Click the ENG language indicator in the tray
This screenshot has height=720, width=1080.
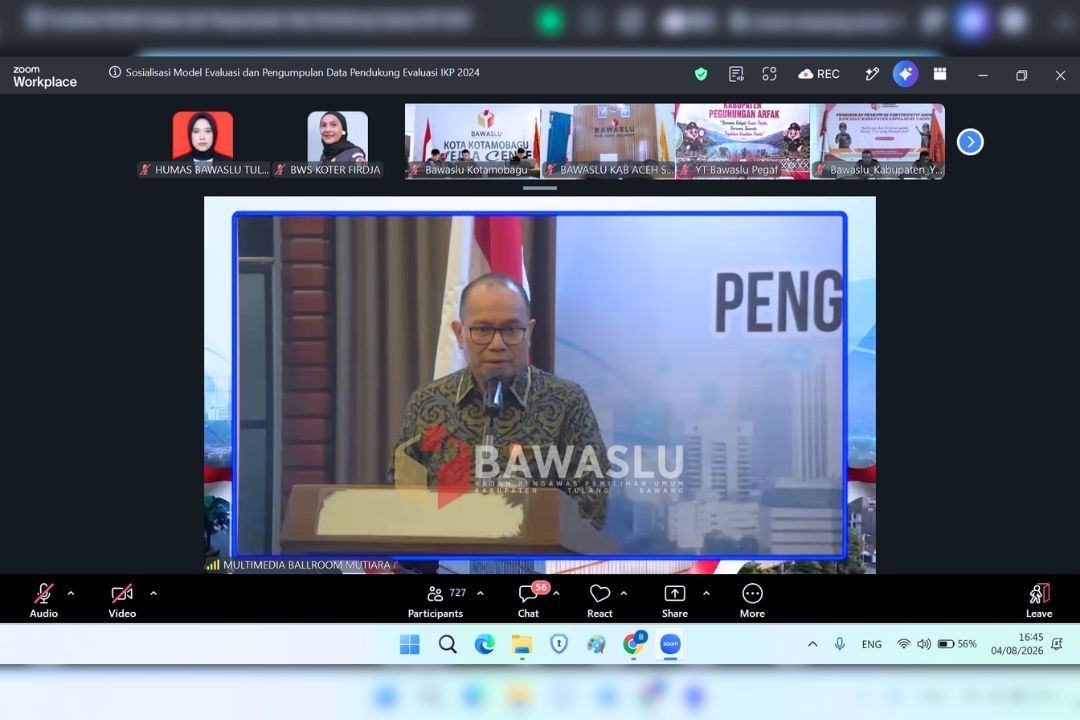[x=871, y=644]
